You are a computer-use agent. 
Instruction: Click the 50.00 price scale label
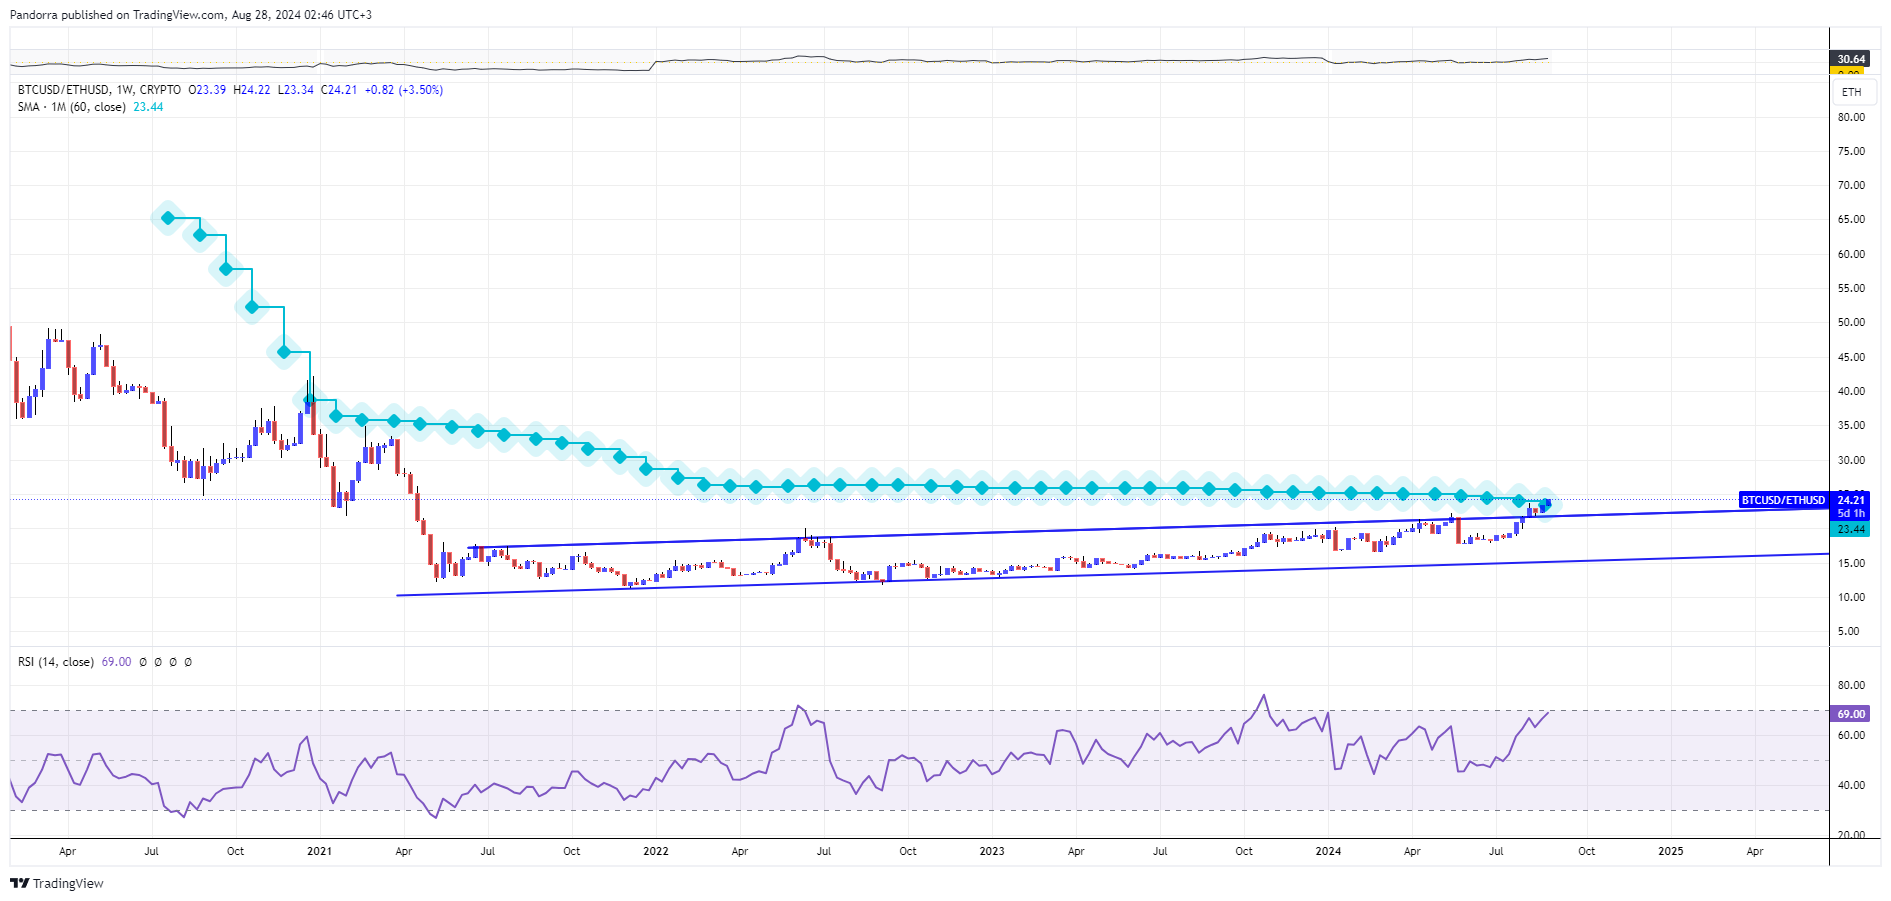click(x=1851, y=322)
